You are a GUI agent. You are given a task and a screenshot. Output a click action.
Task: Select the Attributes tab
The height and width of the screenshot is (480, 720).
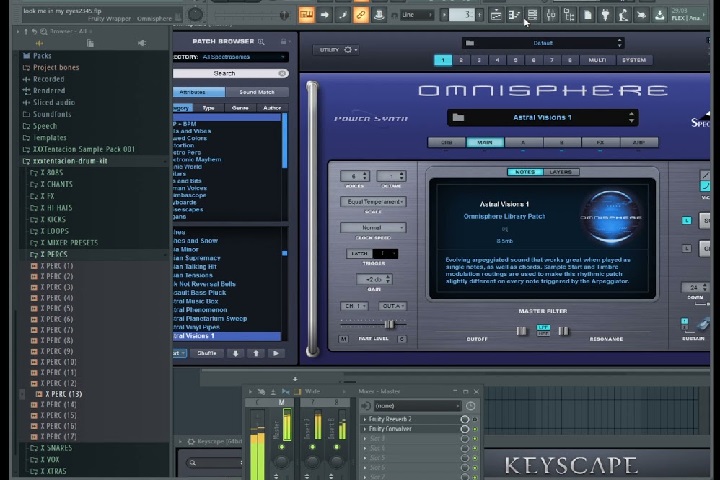tap(199, 92)
